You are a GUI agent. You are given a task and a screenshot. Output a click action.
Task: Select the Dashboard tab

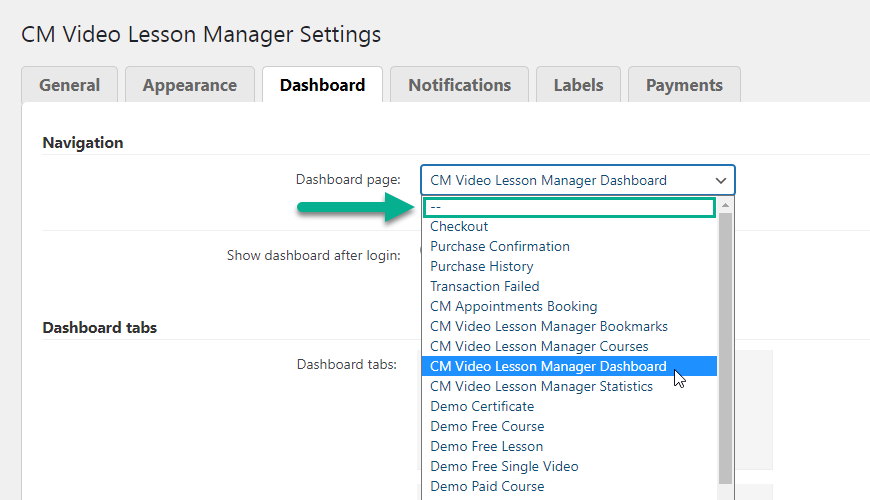(x=322, y=85)
